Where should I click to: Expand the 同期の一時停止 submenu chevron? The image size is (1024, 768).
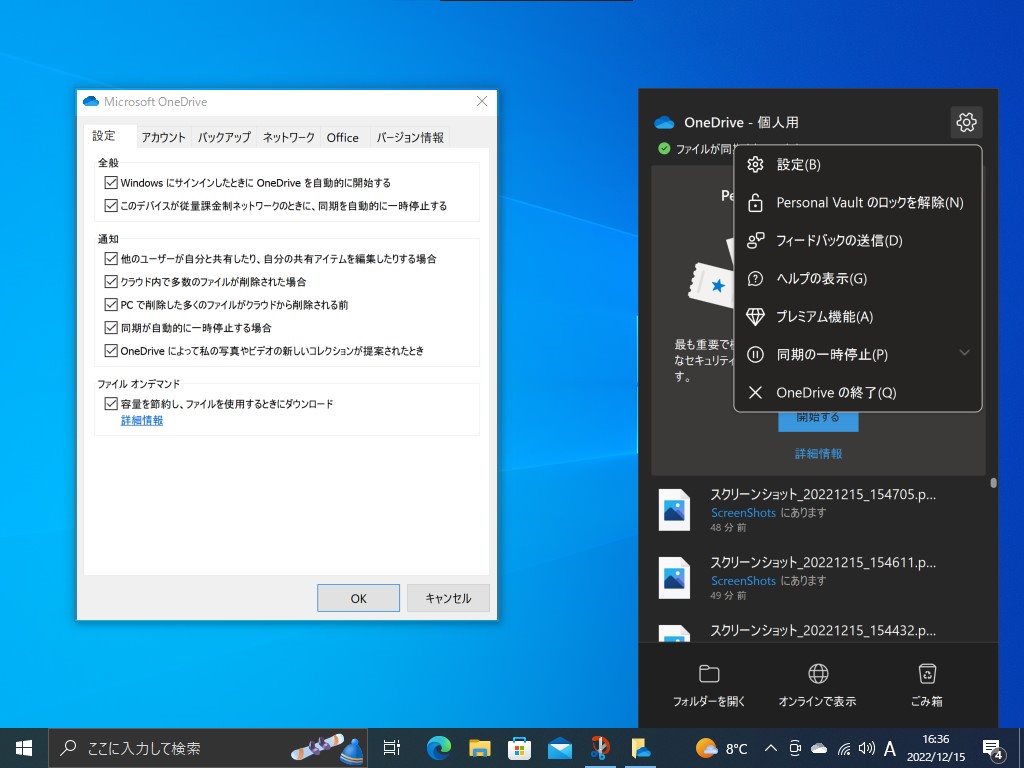click(x=964, y=353)
